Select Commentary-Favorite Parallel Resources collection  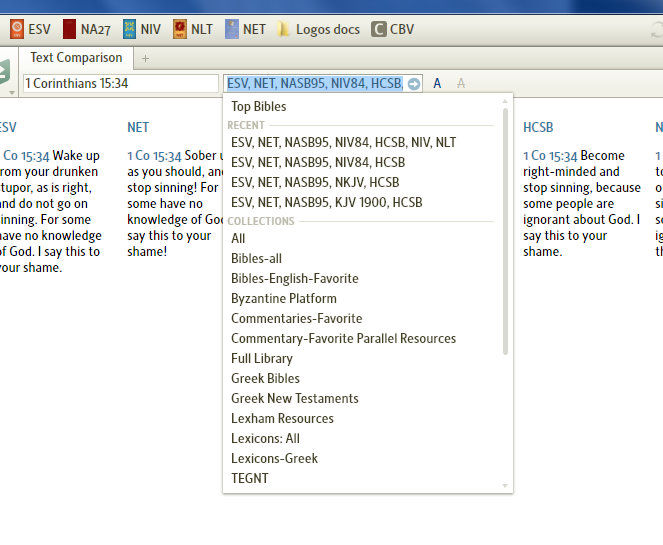tap(343, 338)
